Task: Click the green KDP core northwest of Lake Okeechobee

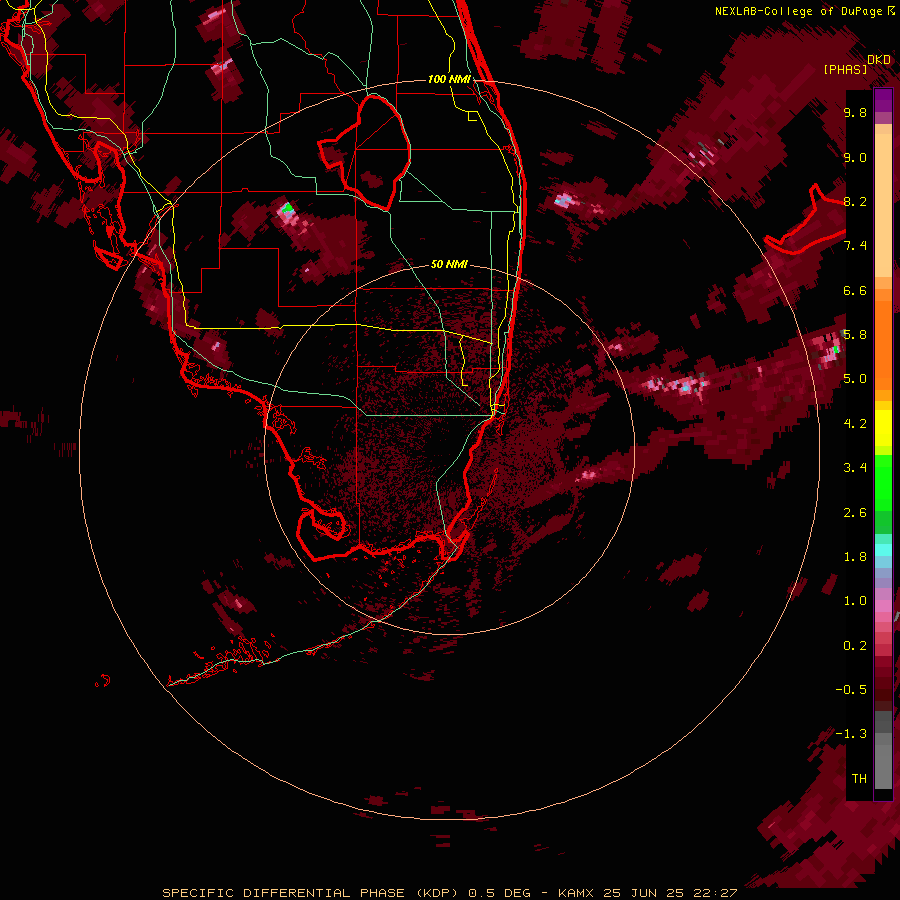Action: coord(288,208)
